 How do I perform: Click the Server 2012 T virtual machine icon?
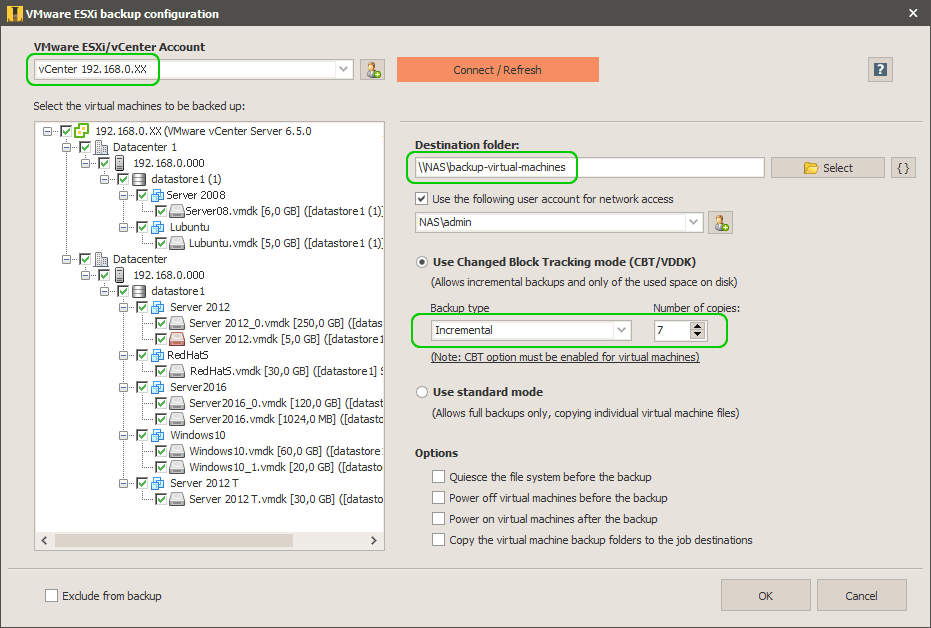[x=158, y=483]
